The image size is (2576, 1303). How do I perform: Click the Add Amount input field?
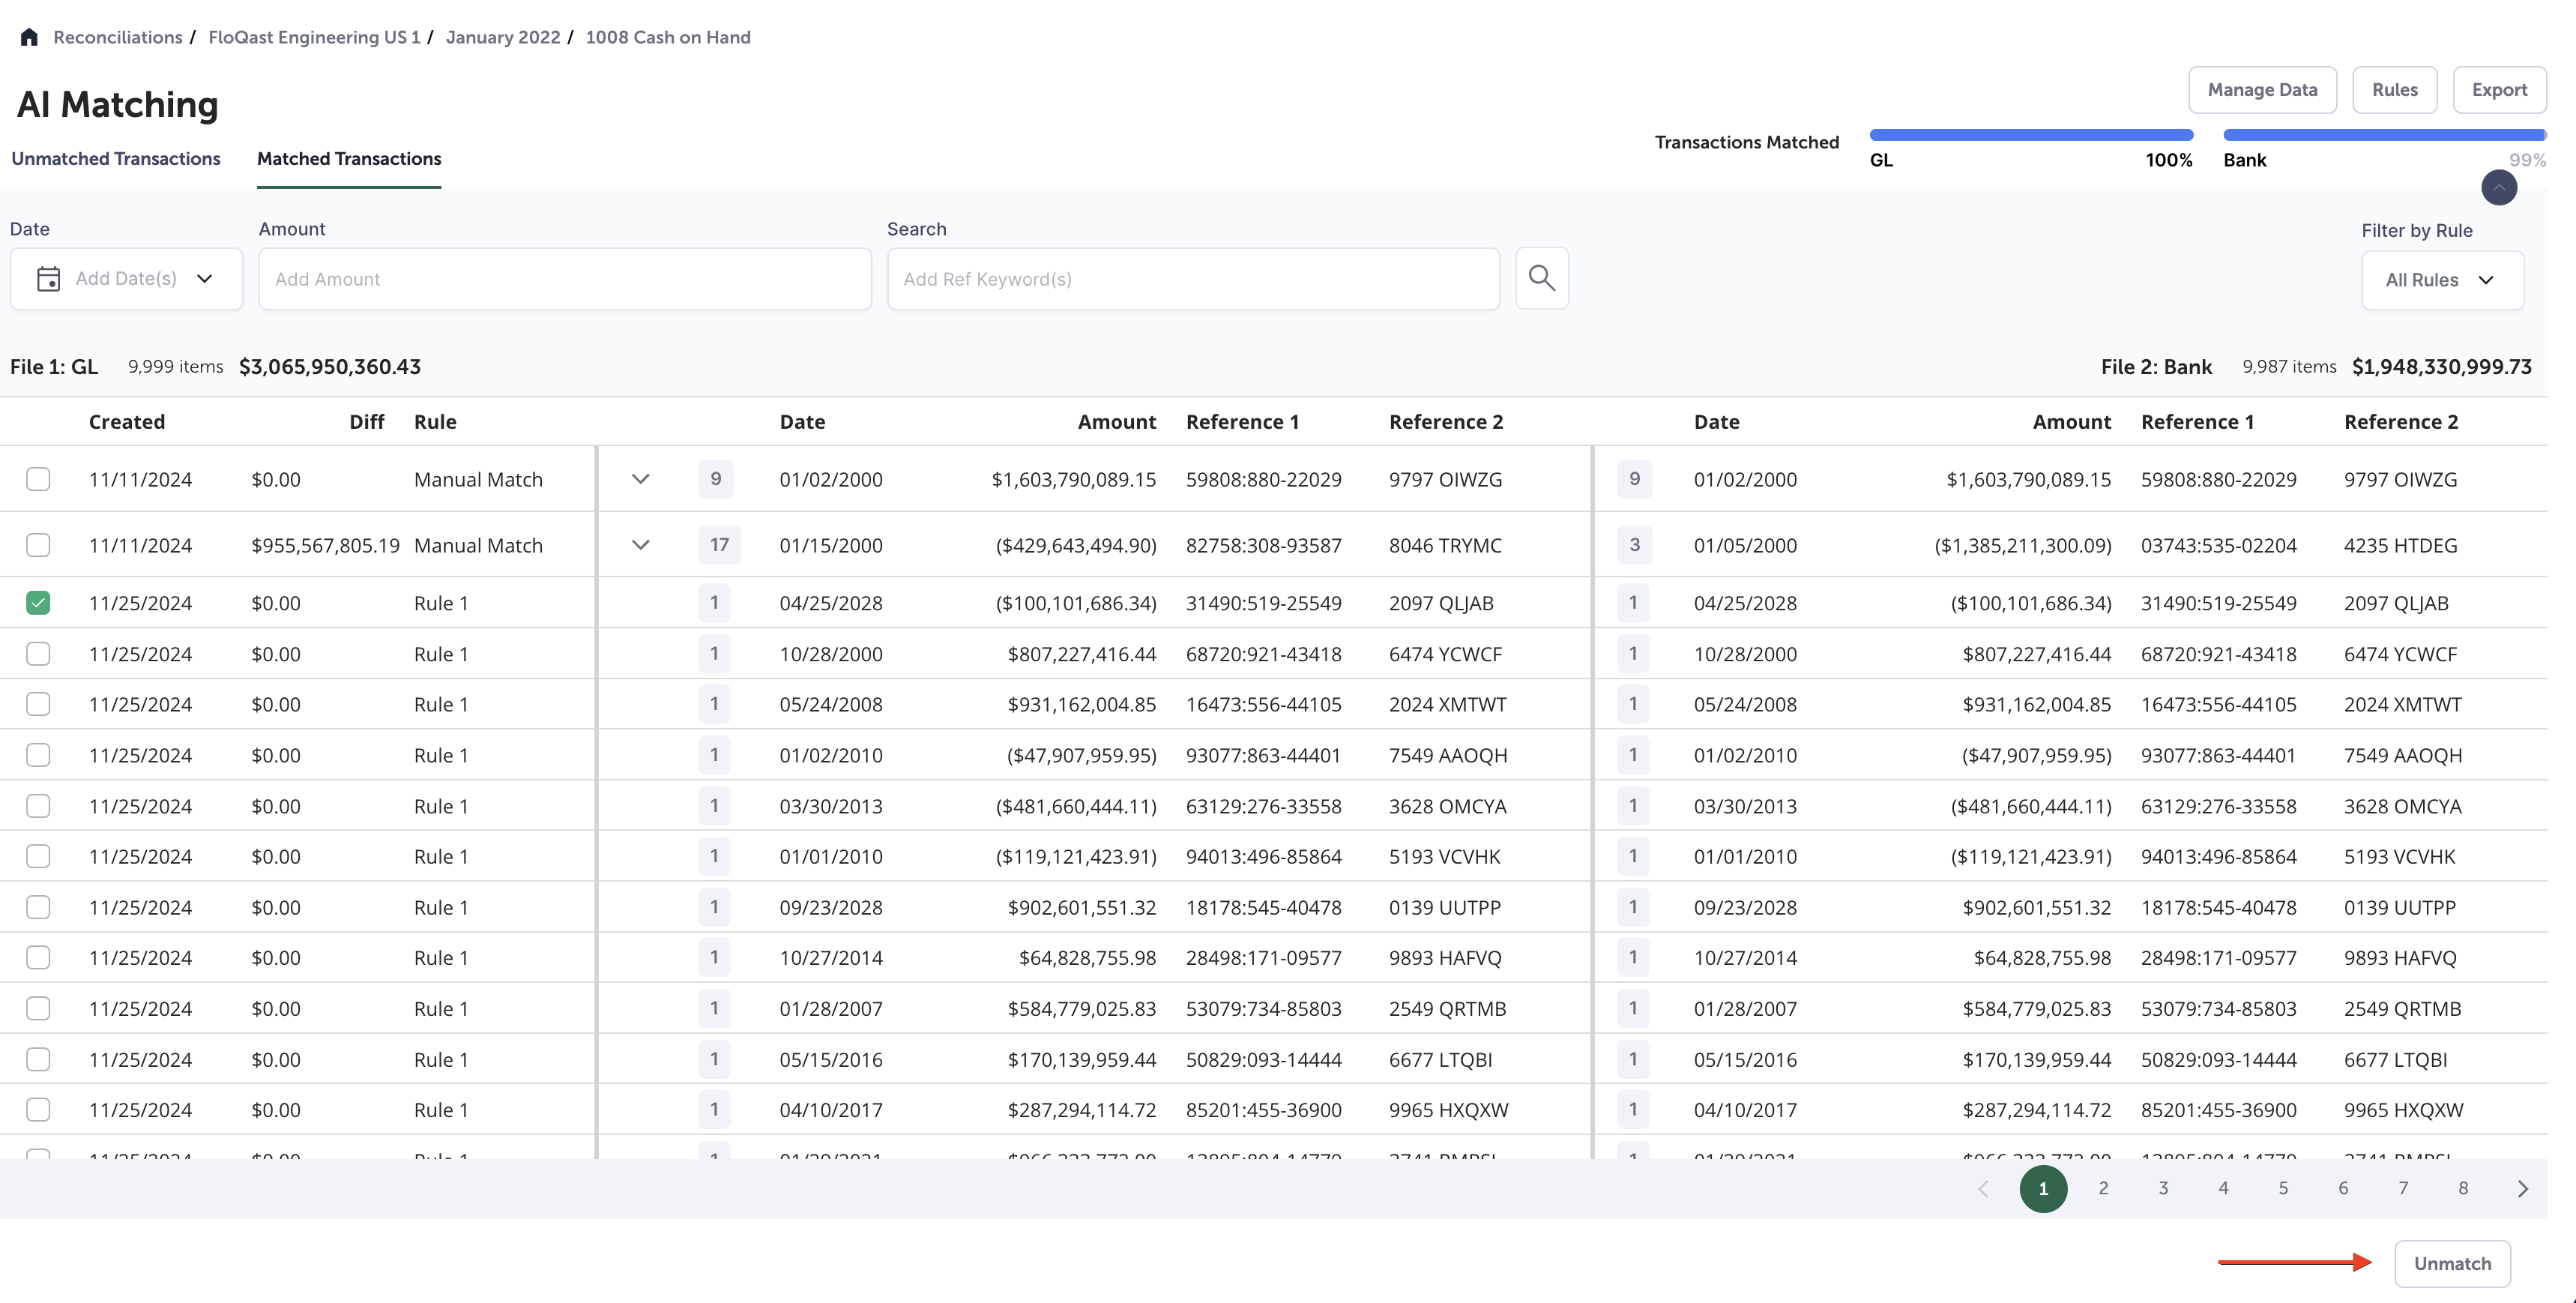564,279
